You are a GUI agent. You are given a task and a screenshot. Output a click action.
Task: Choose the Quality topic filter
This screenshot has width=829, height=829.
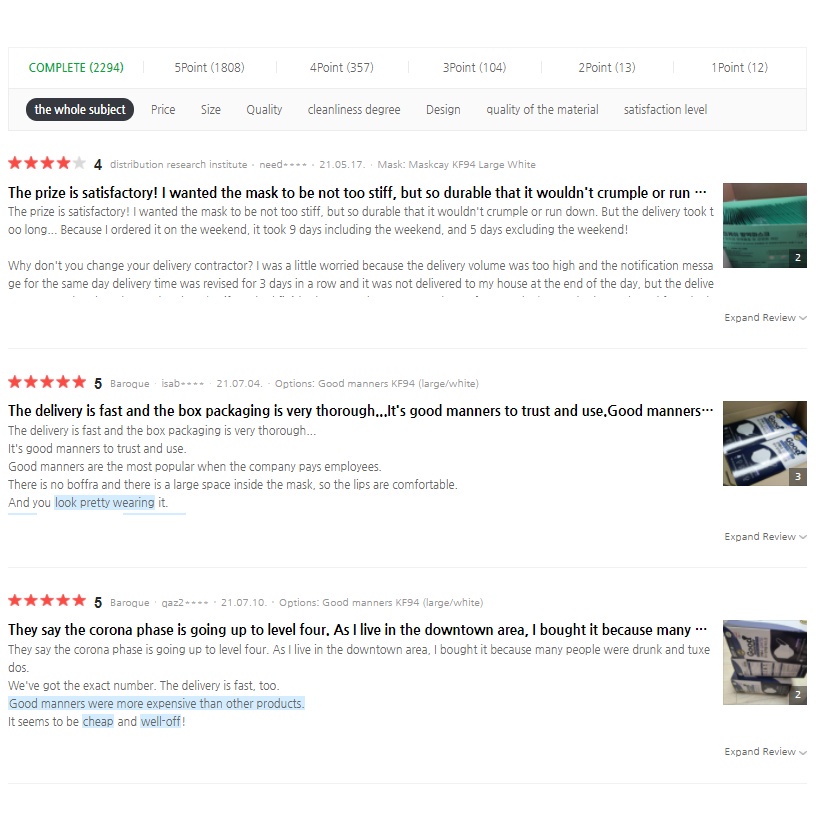click(x=264, y=110)
